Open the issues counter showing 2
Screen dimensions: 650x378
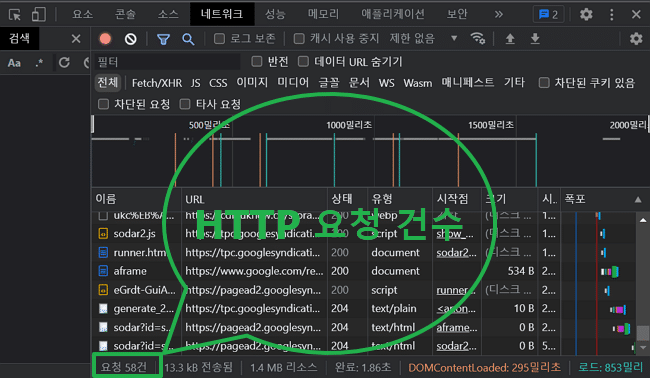coord(548,15)
